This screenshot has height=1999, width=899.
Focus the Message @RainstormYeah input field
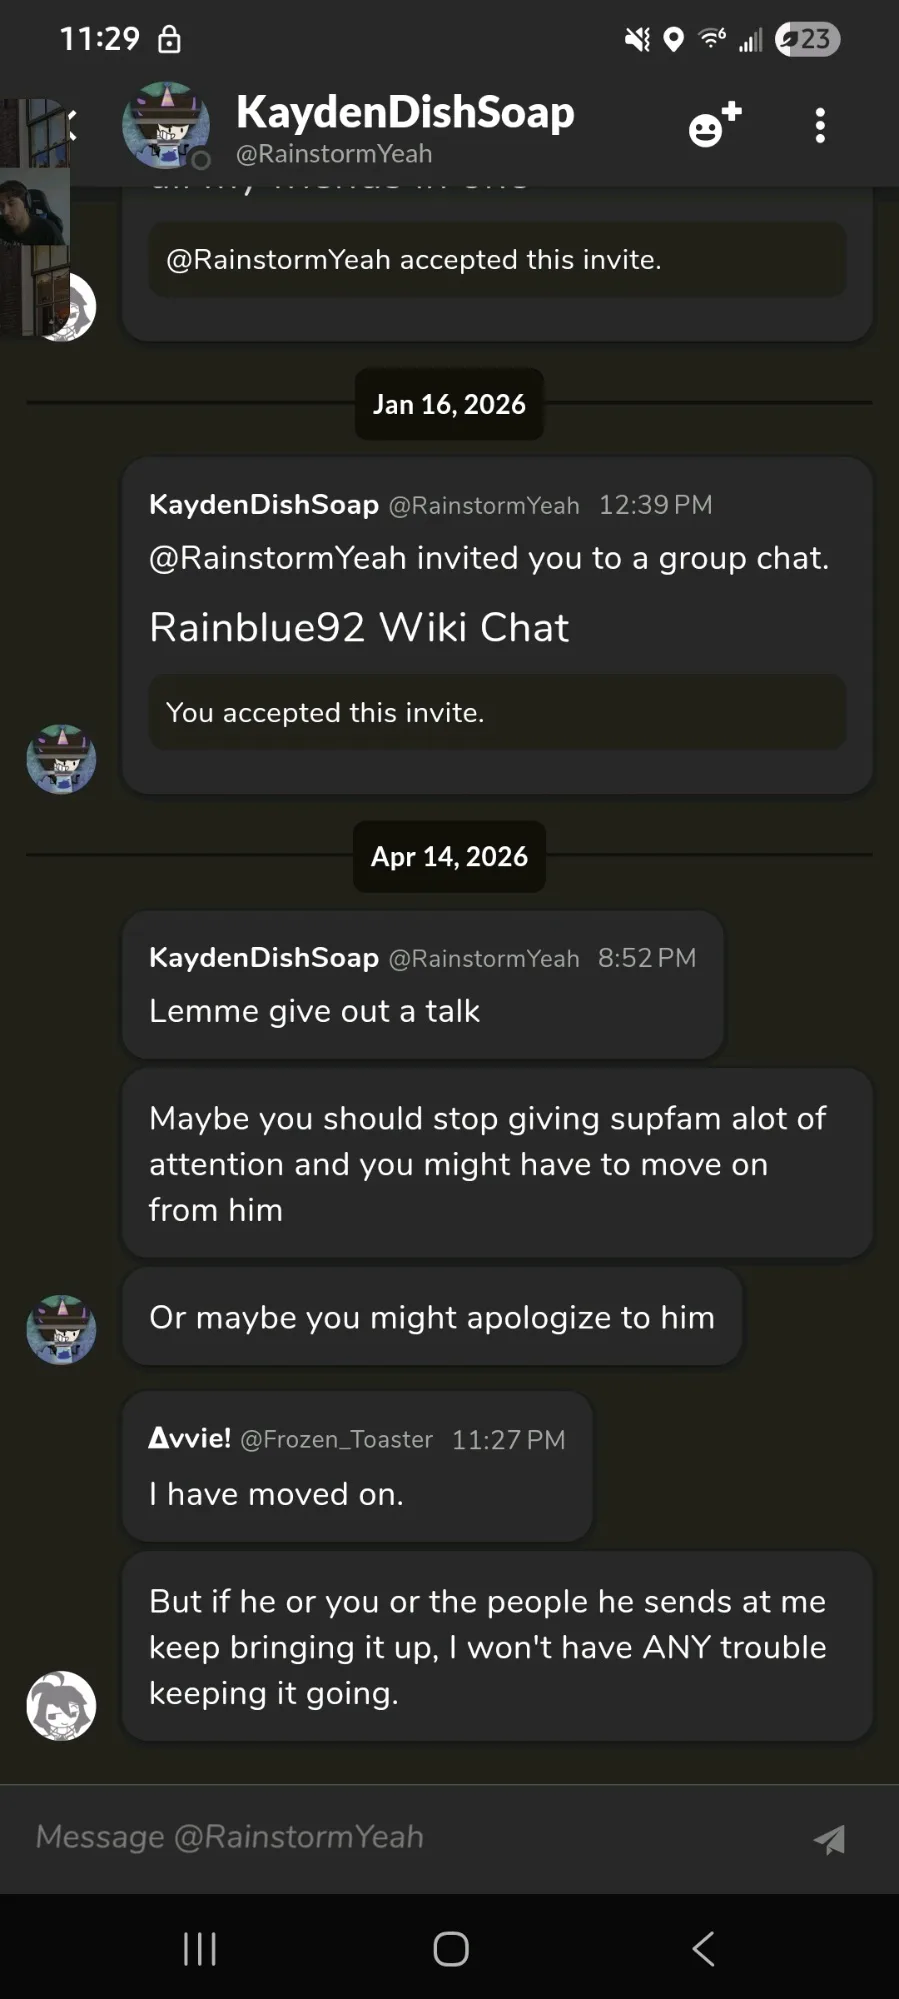coord(400,1837)
